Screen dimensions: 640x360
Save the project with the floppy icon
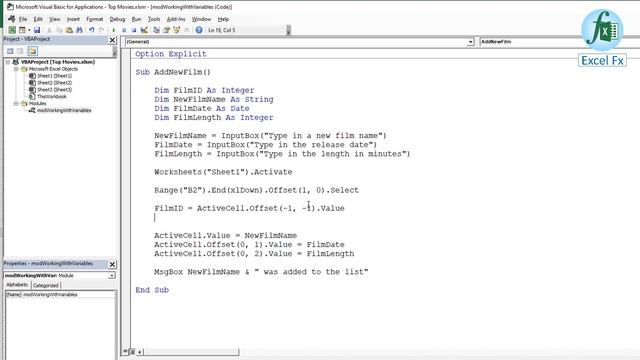point(37,30)
